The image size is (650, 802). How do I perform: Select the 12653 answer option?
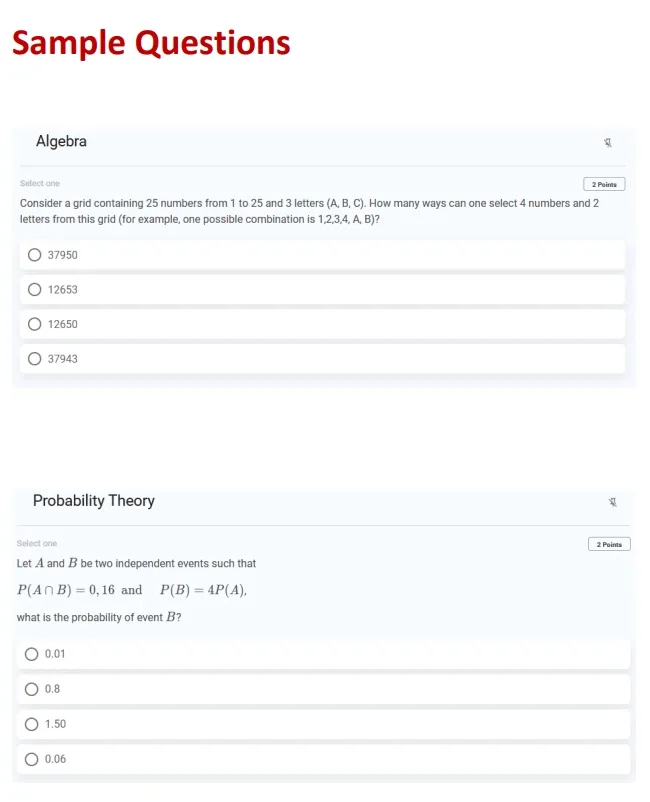(322, 289)
